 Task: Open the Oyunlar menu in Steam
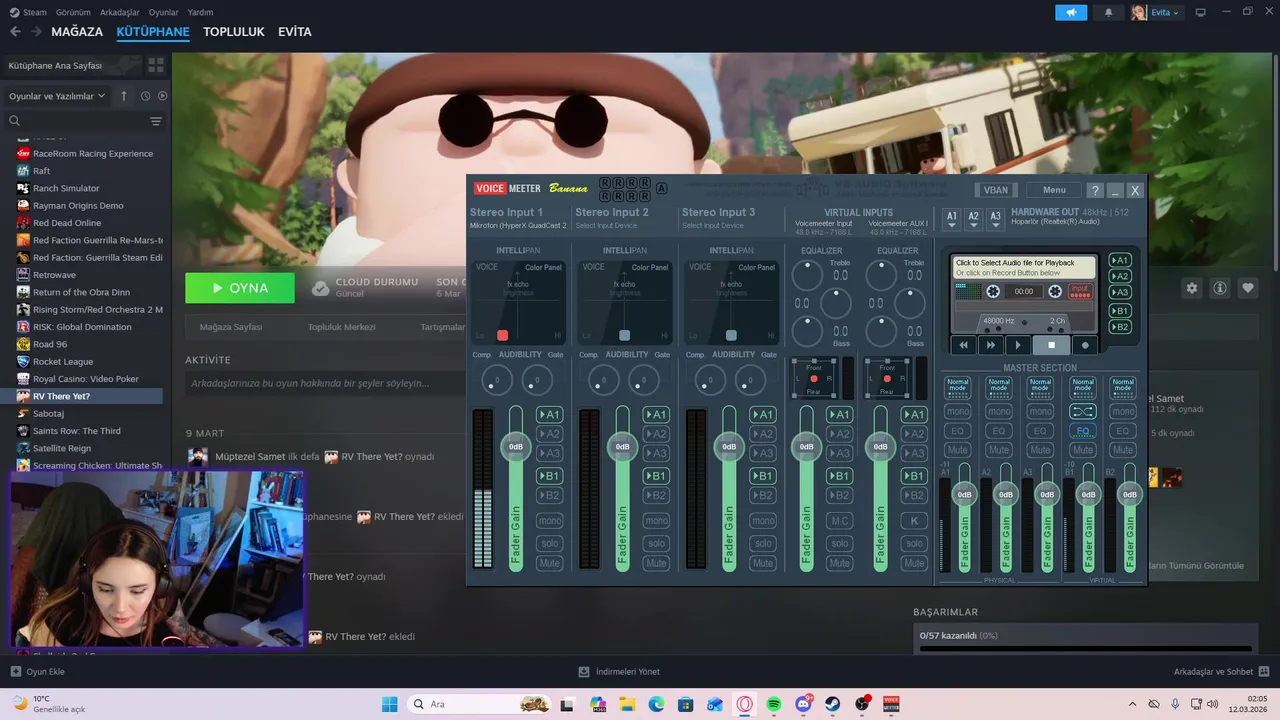tap(163, 12)
